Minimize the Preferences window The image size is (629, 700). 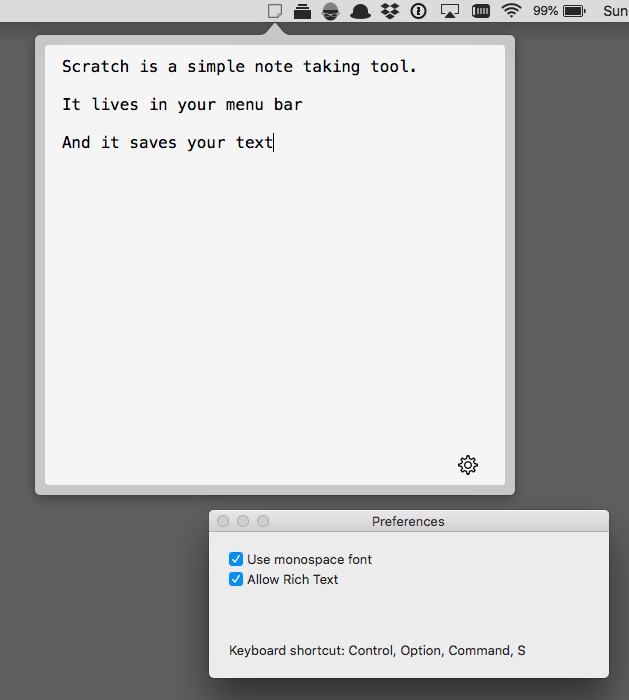pyautogui.click(x=243, y=521)
